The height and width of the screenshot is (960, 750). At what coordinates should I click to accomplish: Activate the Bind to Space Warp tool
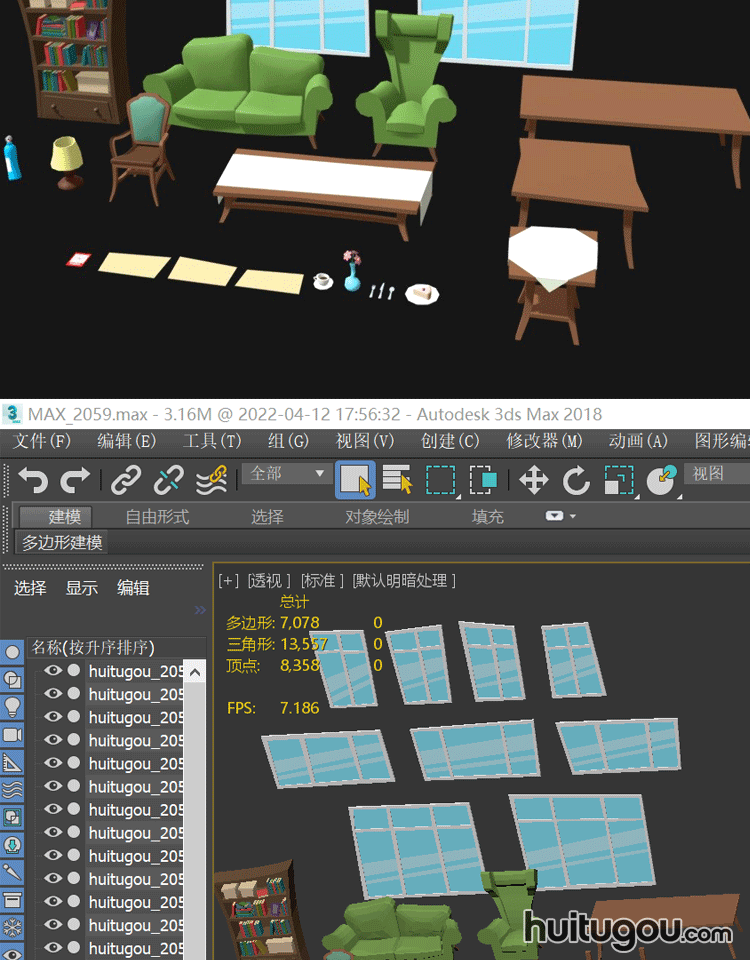click(211, 480)
